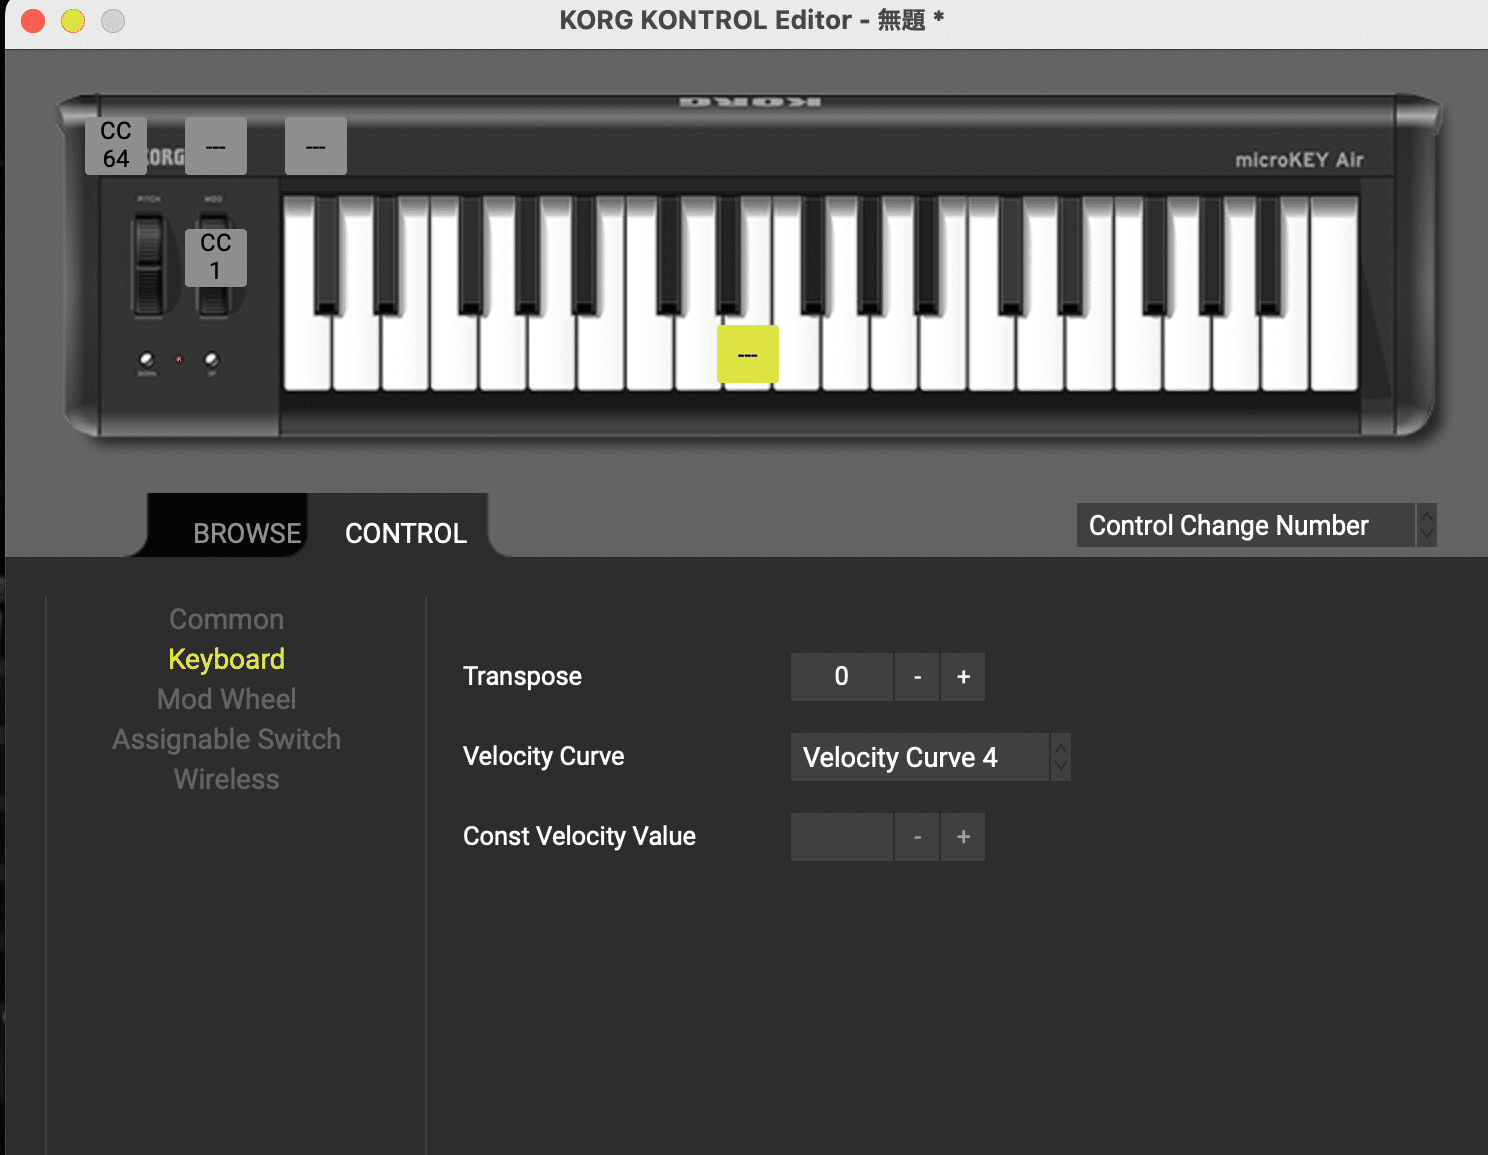Click the Transpose label

(522, 677)
